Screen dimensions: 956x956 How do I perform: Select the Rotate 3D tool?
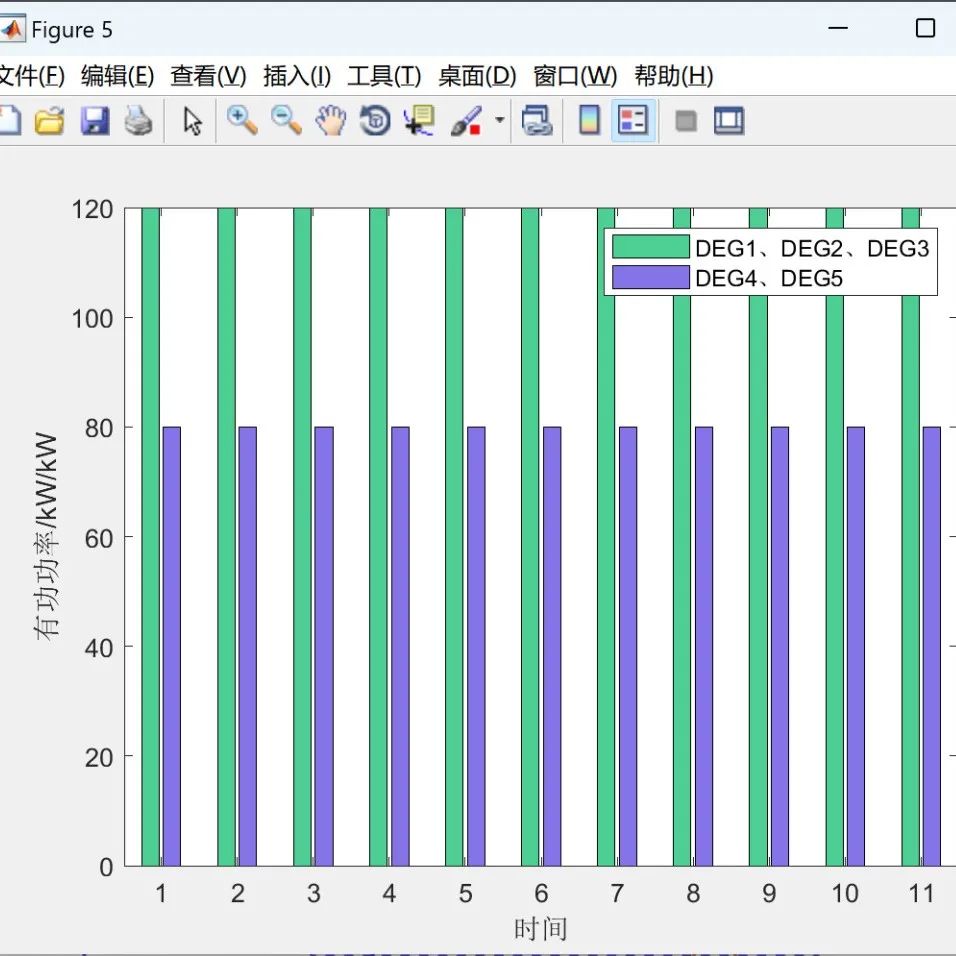point(375,120)
